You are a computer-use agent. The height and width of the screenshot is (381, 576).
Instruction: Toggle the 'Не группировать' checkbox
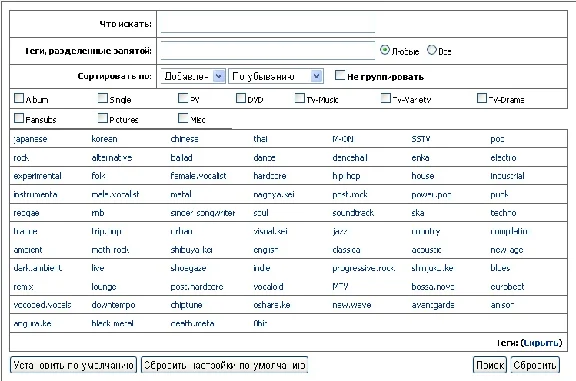(x=340, y=75)
